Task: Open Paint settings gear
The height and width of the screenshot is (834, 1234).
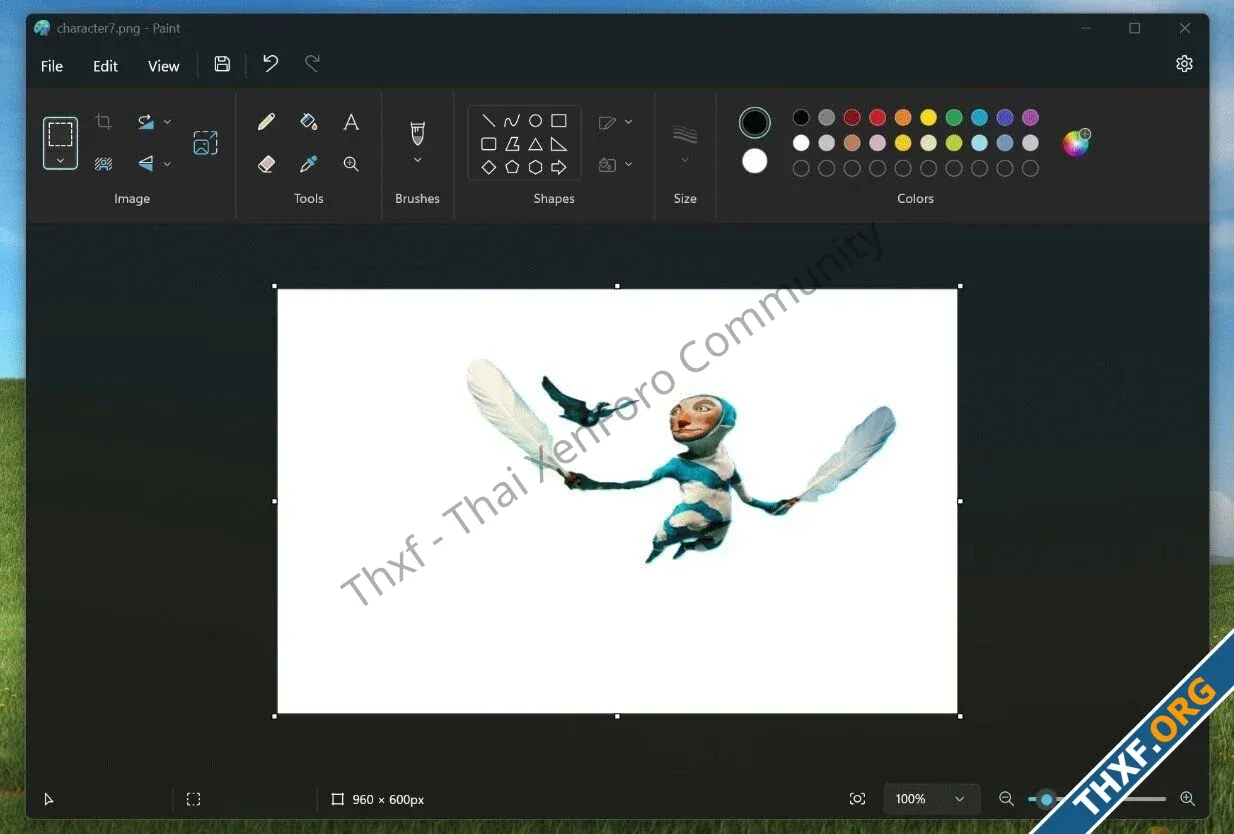Action: 1184,64
